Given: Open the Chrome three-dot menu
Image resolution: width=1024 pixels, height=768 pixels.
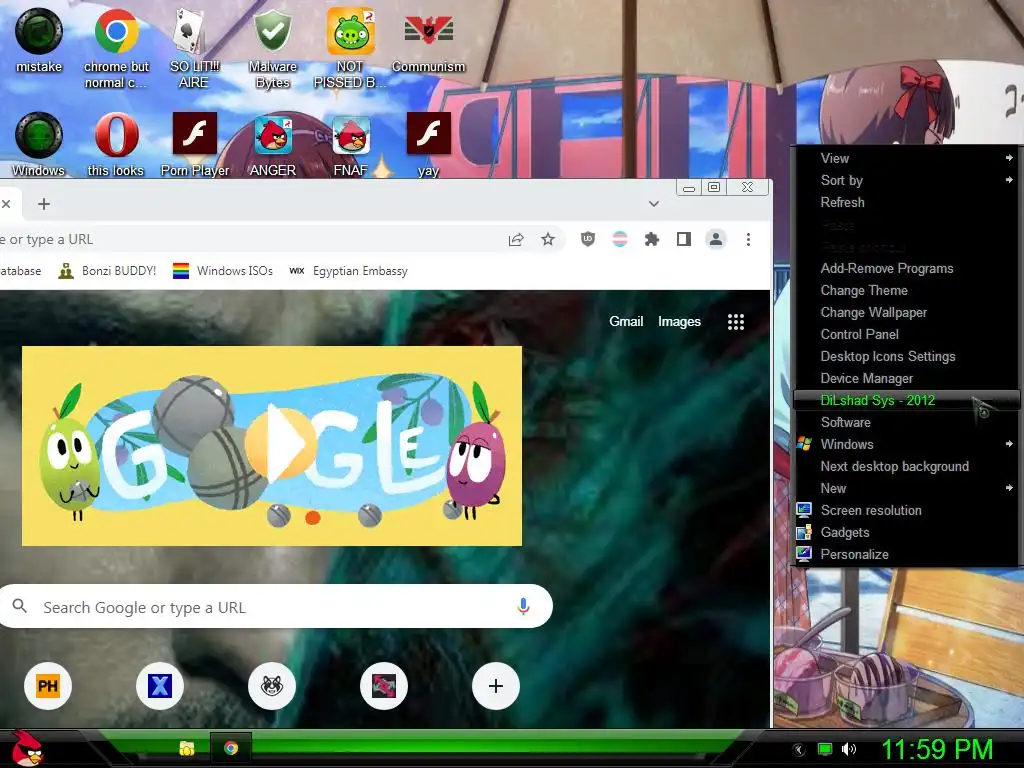Looking at the screenshot, I should tap(748, 240).
